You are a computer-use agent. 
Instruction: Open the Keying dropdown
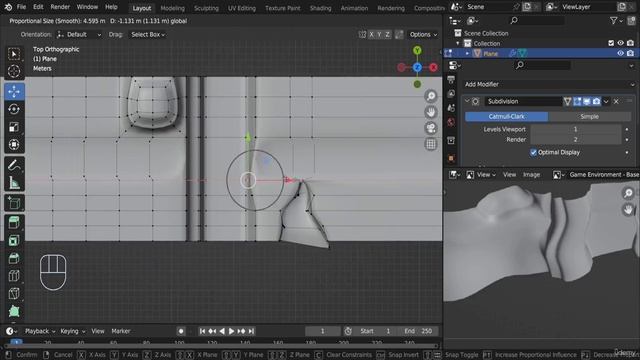click(x=73, y=331)
